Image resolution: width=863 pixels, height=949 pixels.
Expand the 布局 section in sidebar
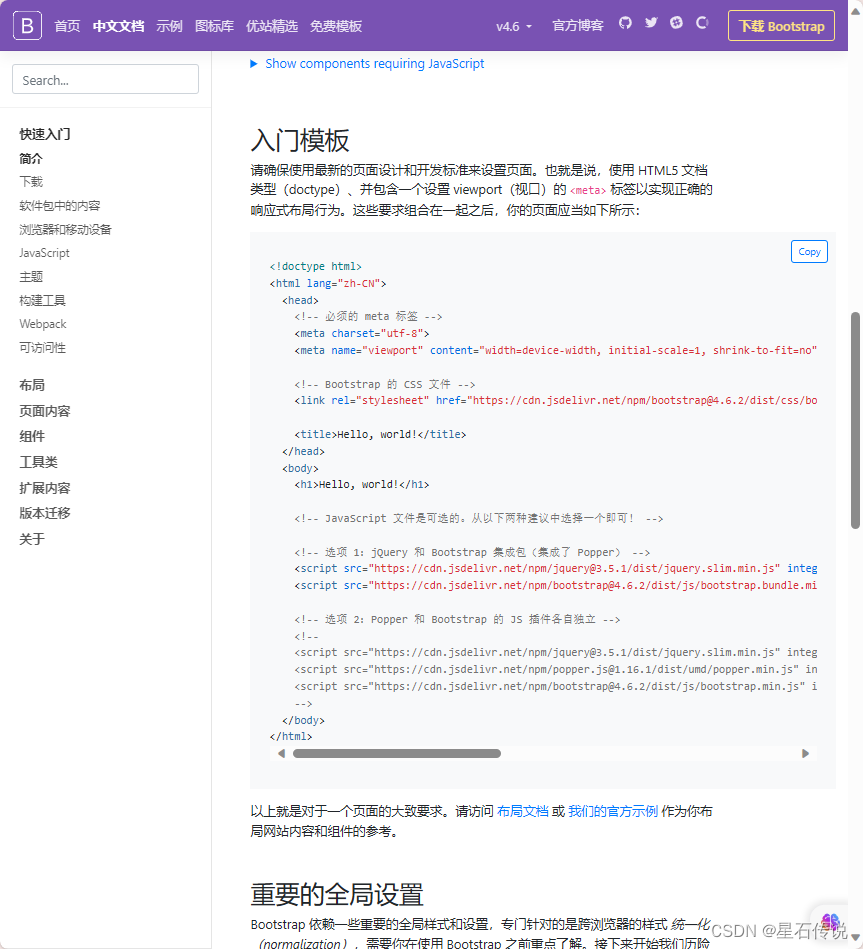pos(31,385)
